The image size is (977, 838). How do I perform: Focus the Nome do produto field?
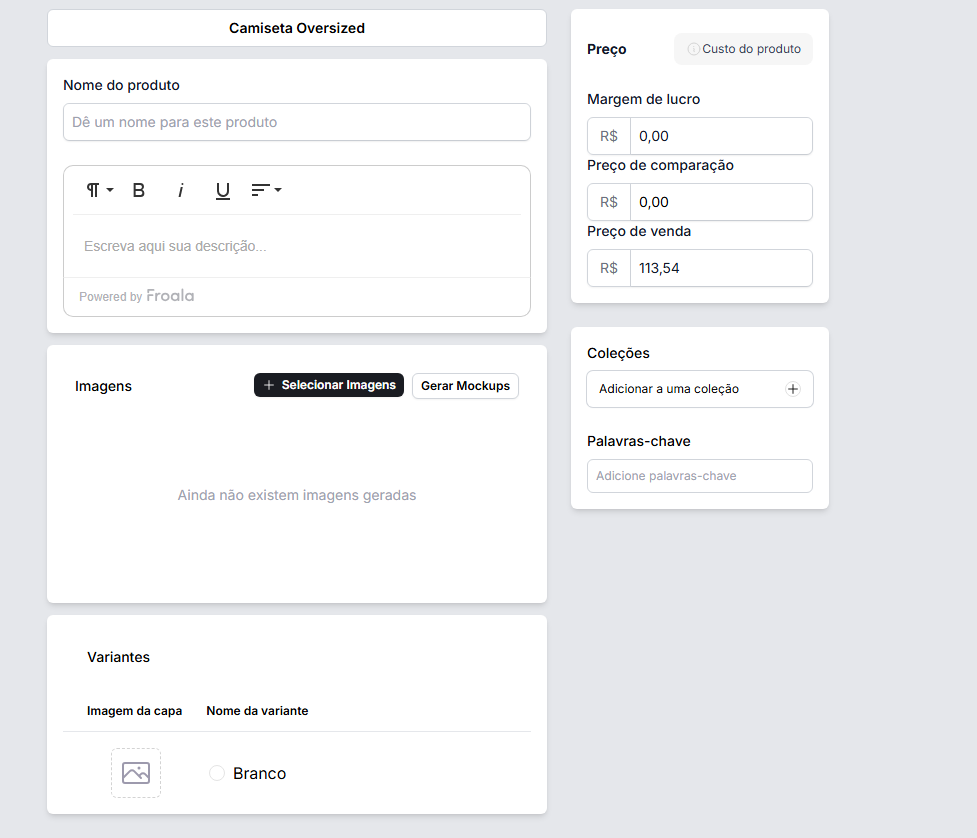tap(297, 122)
